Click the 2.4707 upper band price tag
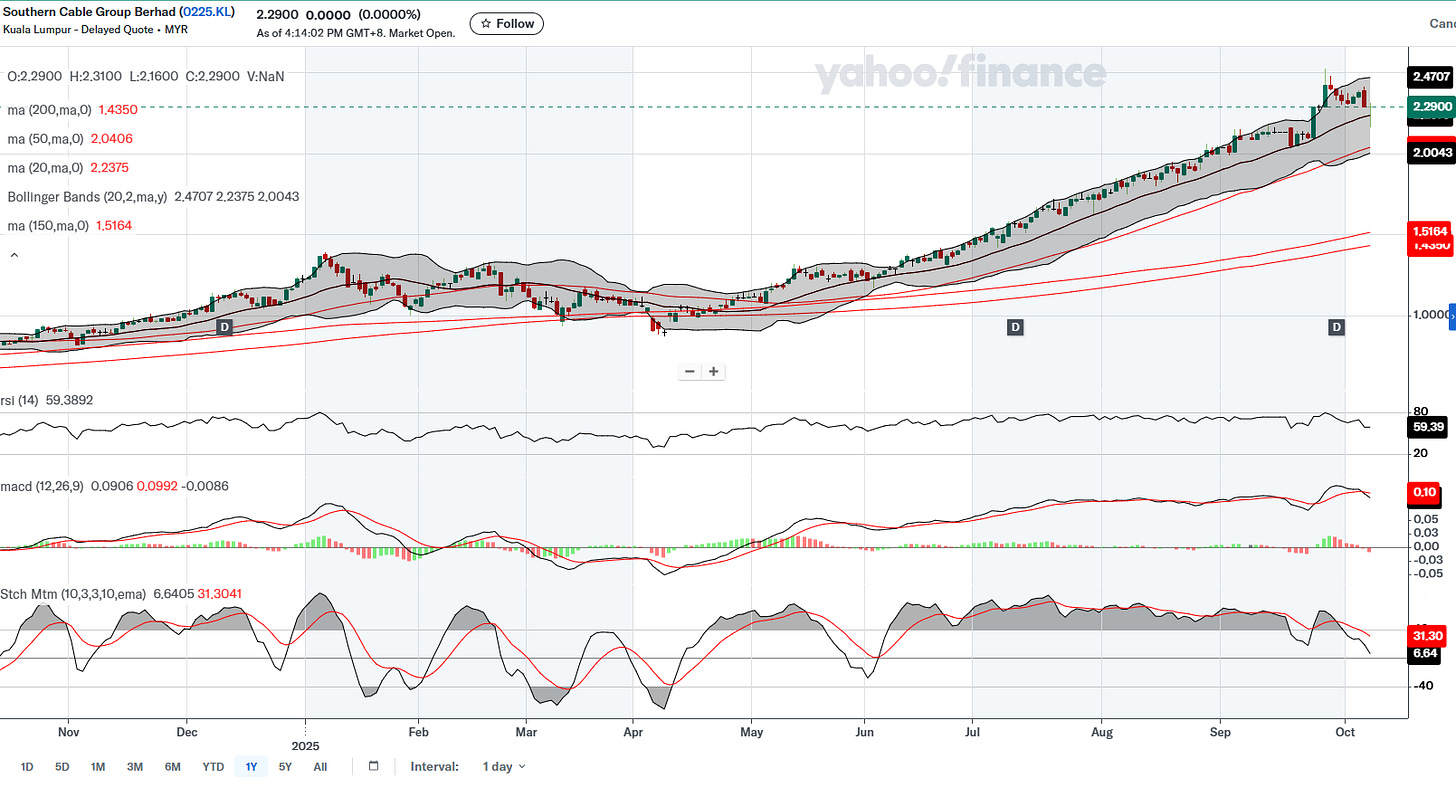This screenshot has width=1456, height=785. (x=1430, y=76)
